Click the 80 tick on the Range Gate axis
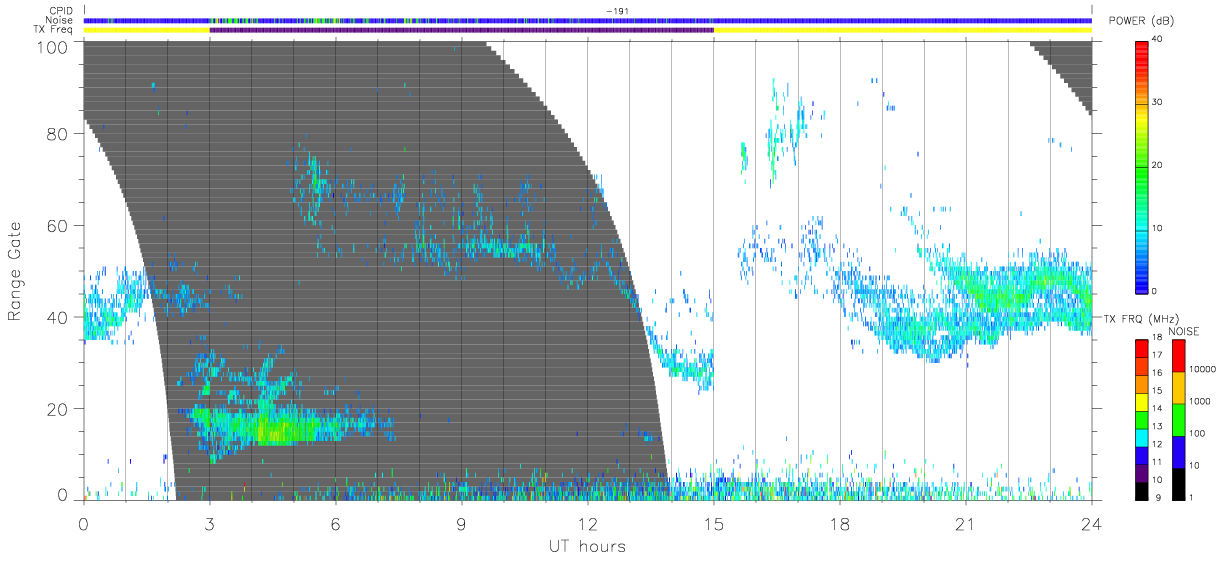Viewport: 1228px width, 567px height. click(x=58, y=133)
